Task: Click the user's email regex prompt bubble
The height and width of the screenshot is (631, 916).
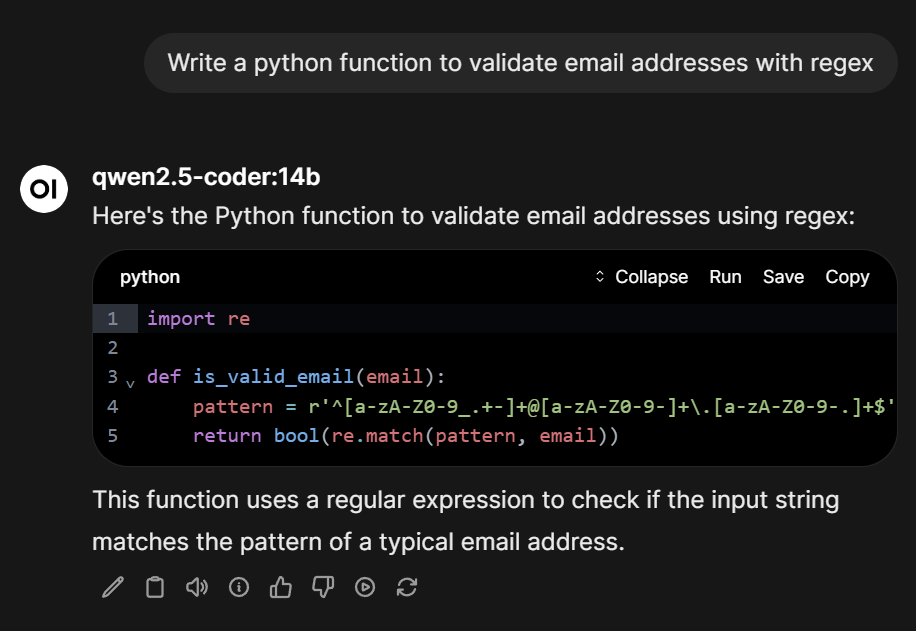Action: click(x=520, y=62)
